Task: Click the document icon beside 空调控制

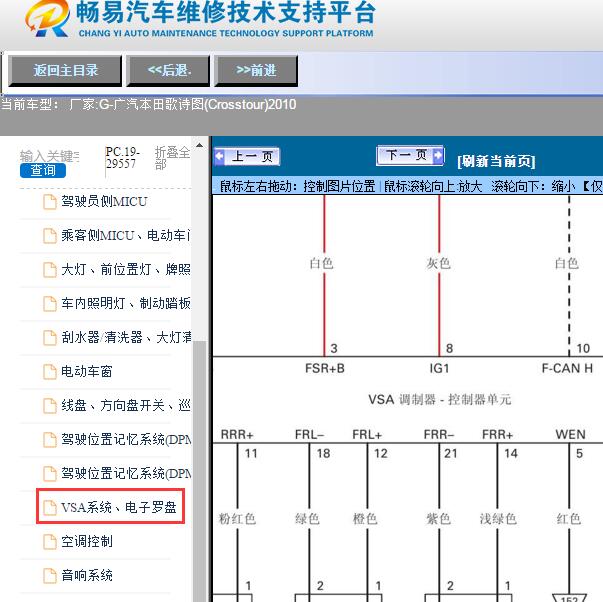Action: tap(50, 542)
